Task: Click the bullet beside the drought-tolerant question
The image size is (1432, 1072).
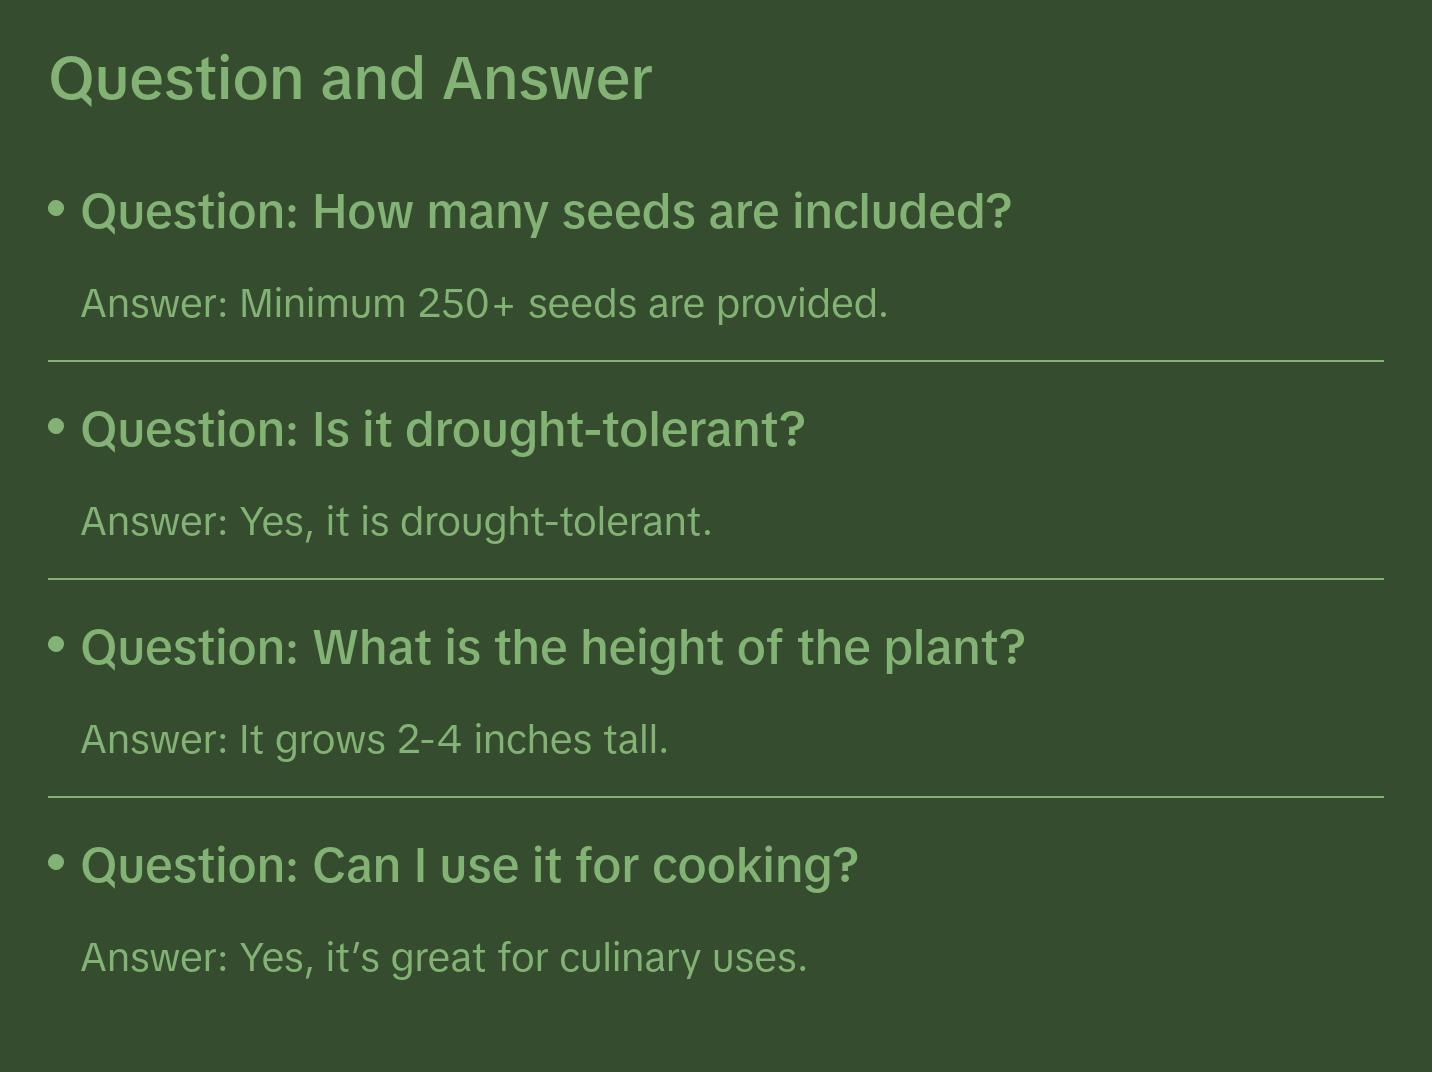Action: point(57,426)
